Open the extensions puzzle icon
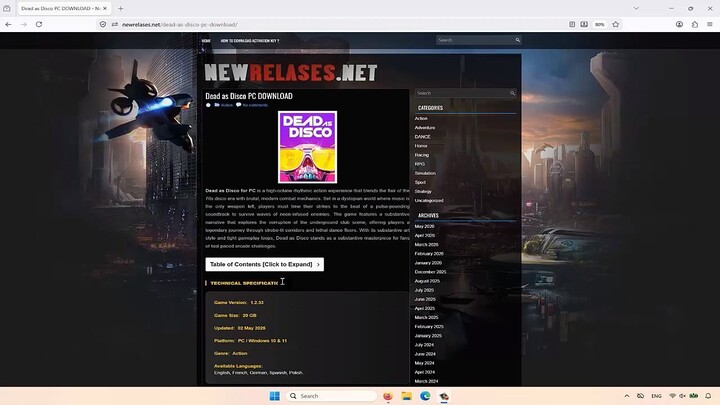Screen dimensions: 720x405 695,24
